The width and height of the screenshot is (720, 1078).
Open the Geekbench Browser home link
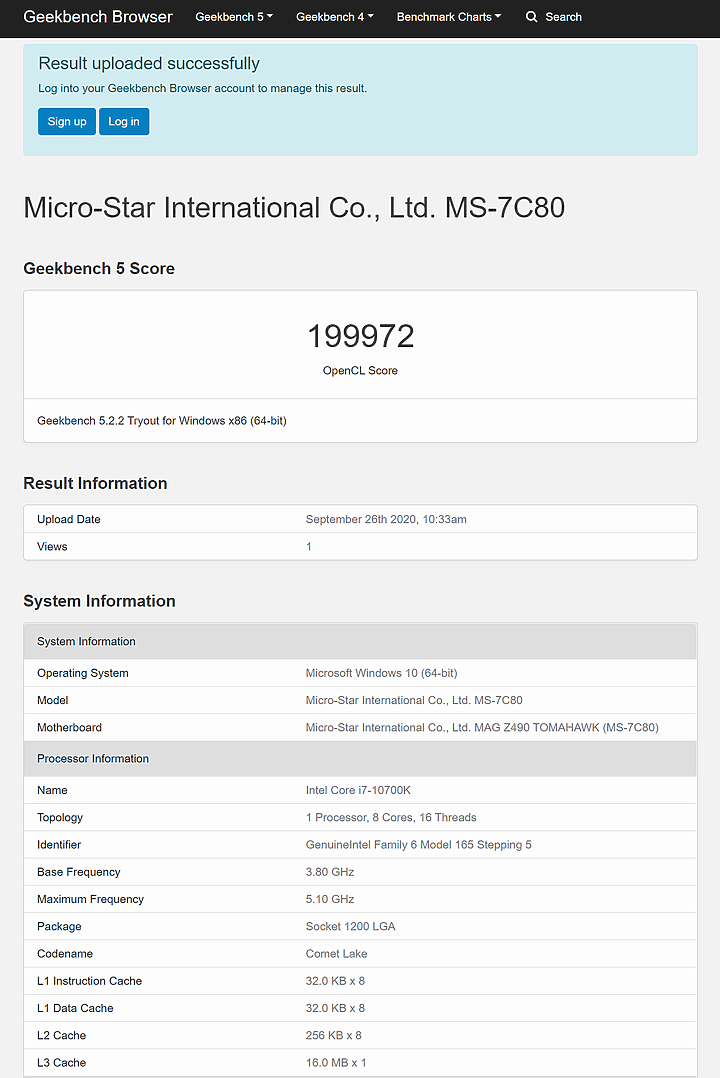tap(98, 16)
